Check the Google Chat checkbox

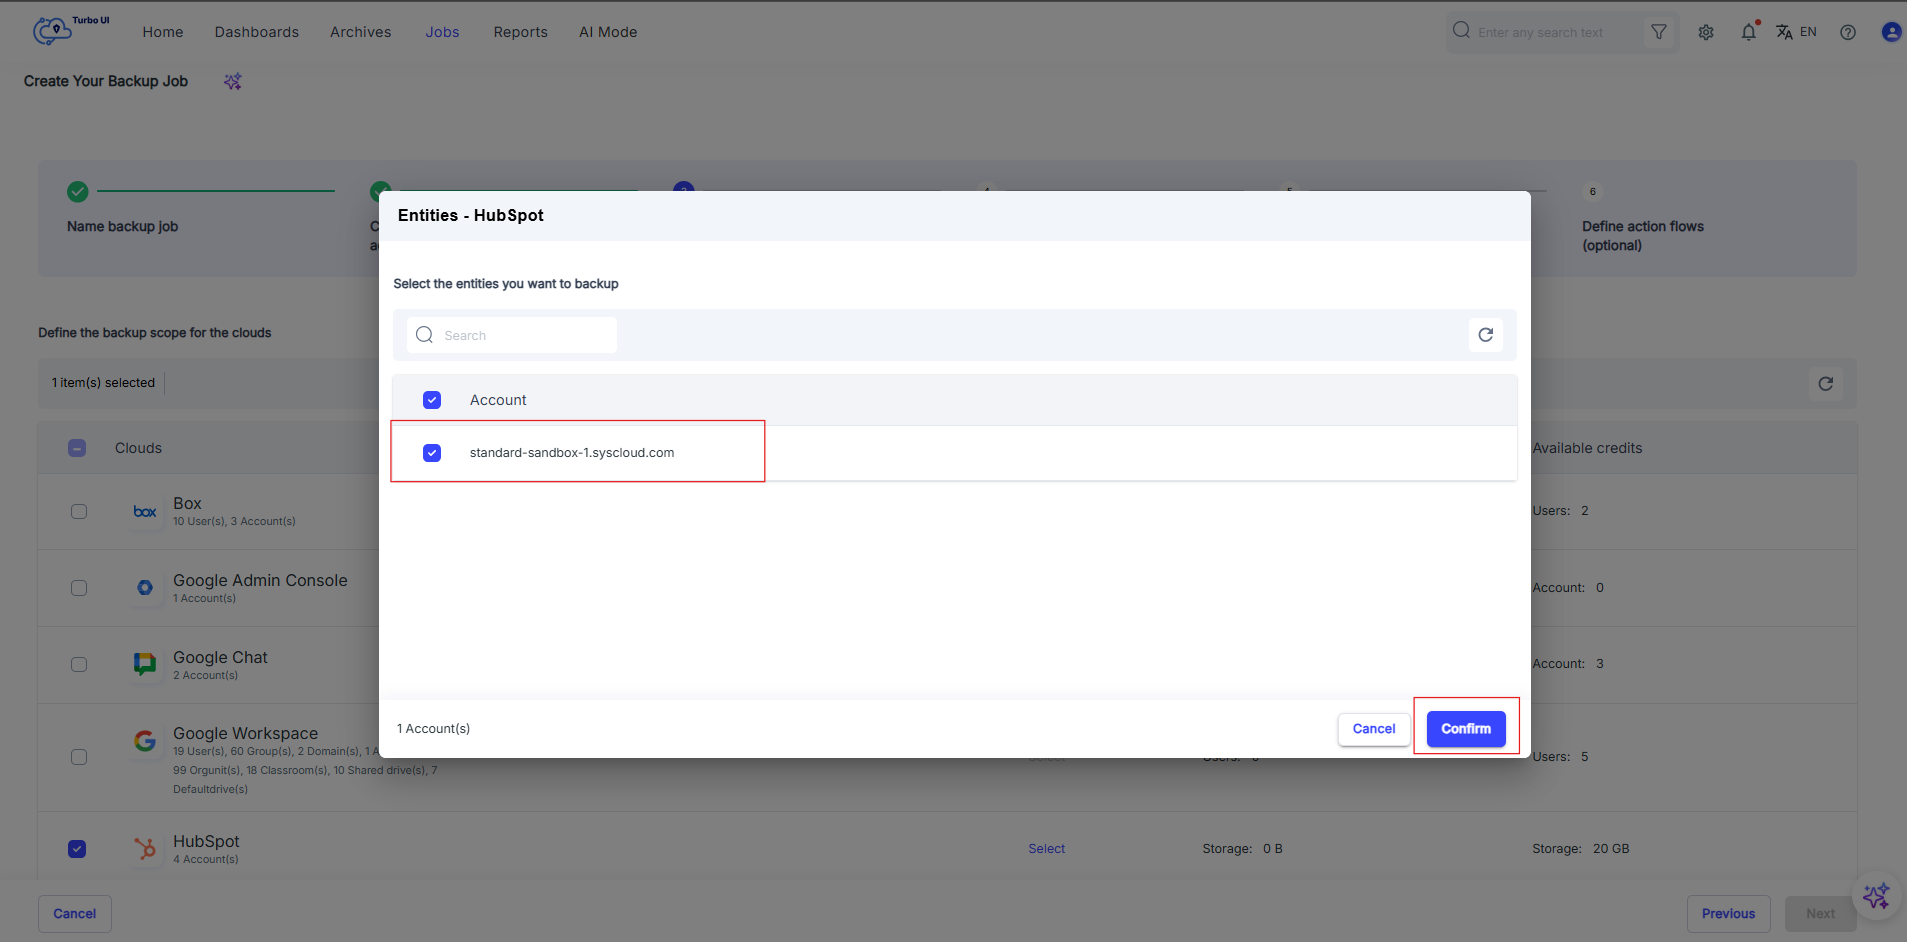(79, 664)
